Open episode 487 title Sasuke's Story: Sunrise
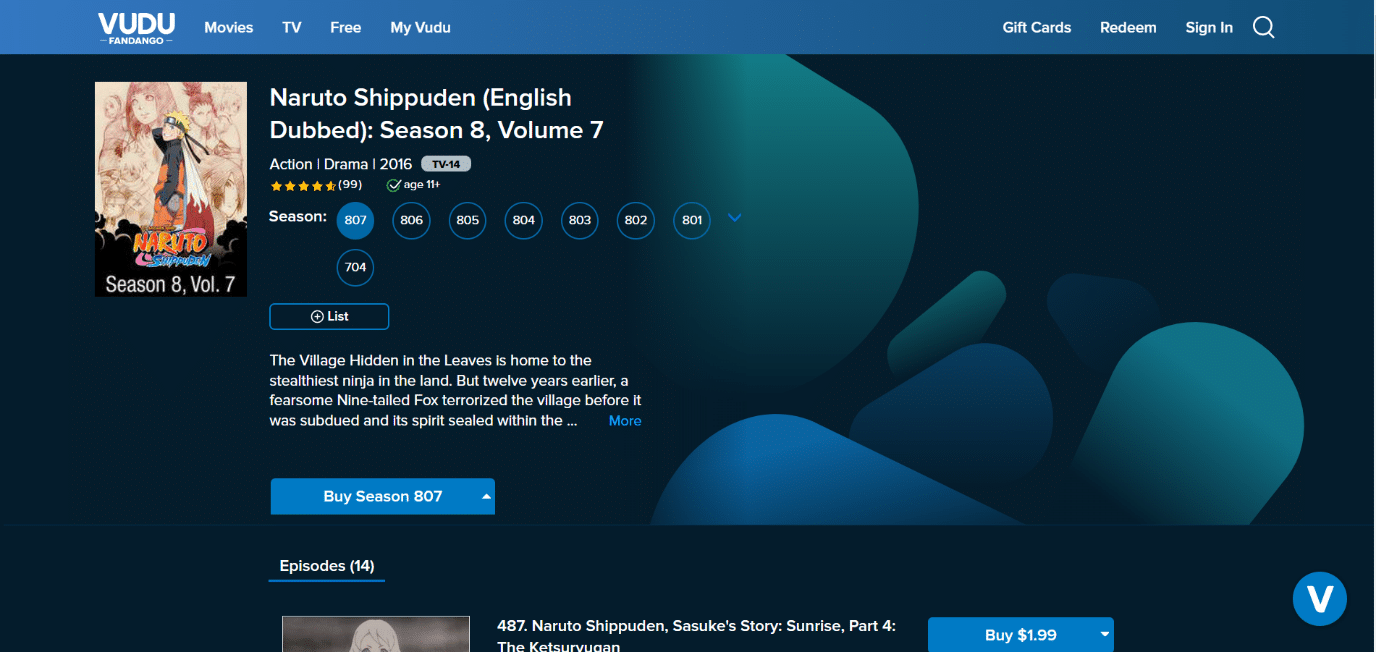Viewport: 1376px width, 652px height. point(696,636)
